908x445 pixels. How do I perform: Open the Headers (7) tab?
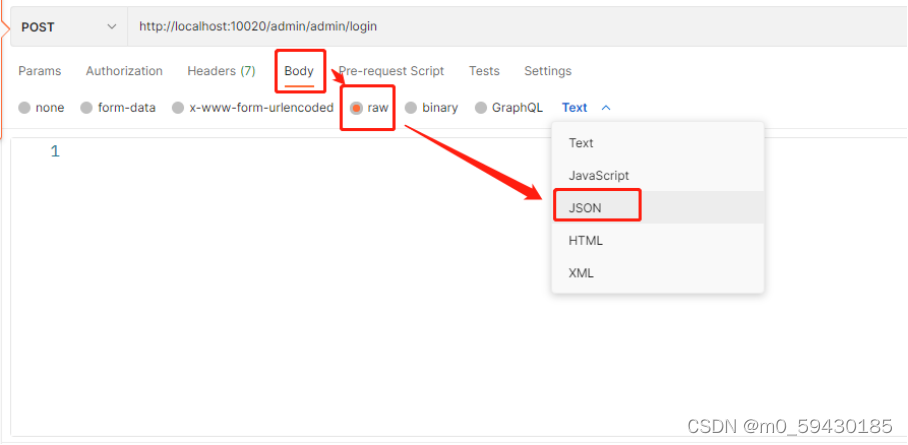[x=221, y=71]
